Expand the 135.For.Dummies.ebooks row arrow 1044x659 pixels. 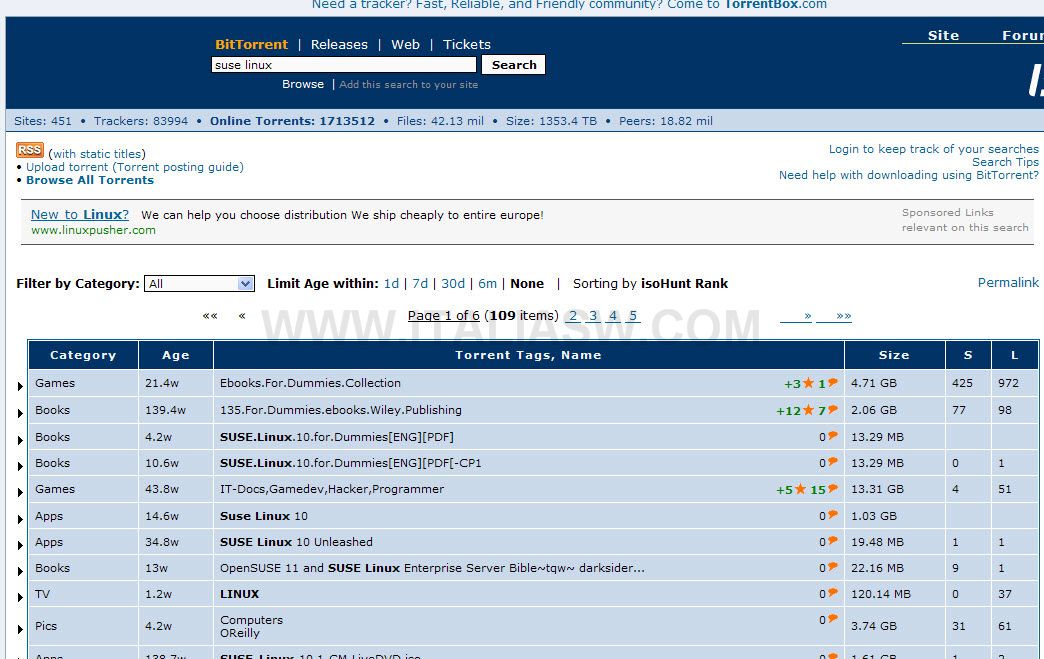point(20,413)
